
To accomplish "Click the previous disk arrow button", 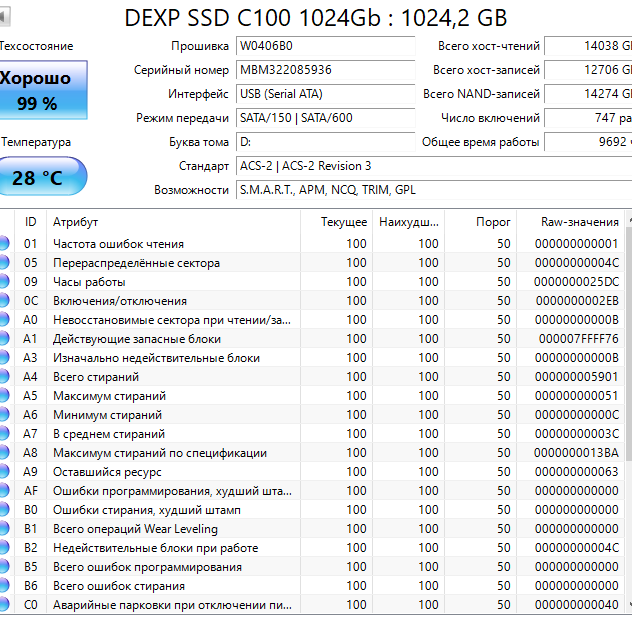I will tap(4, 17).
